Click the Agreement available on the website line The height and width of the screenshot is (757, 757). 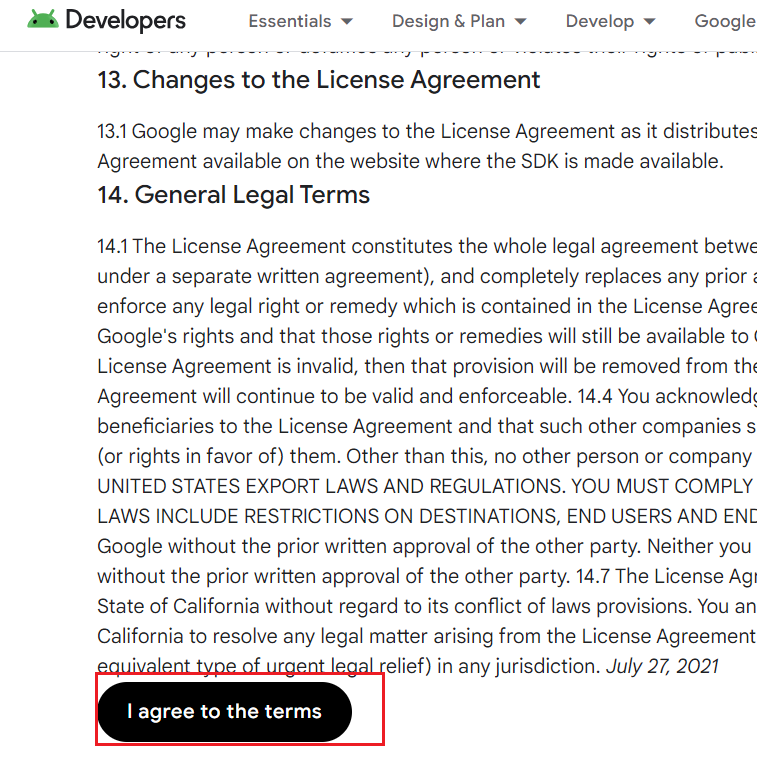[410, 161]
